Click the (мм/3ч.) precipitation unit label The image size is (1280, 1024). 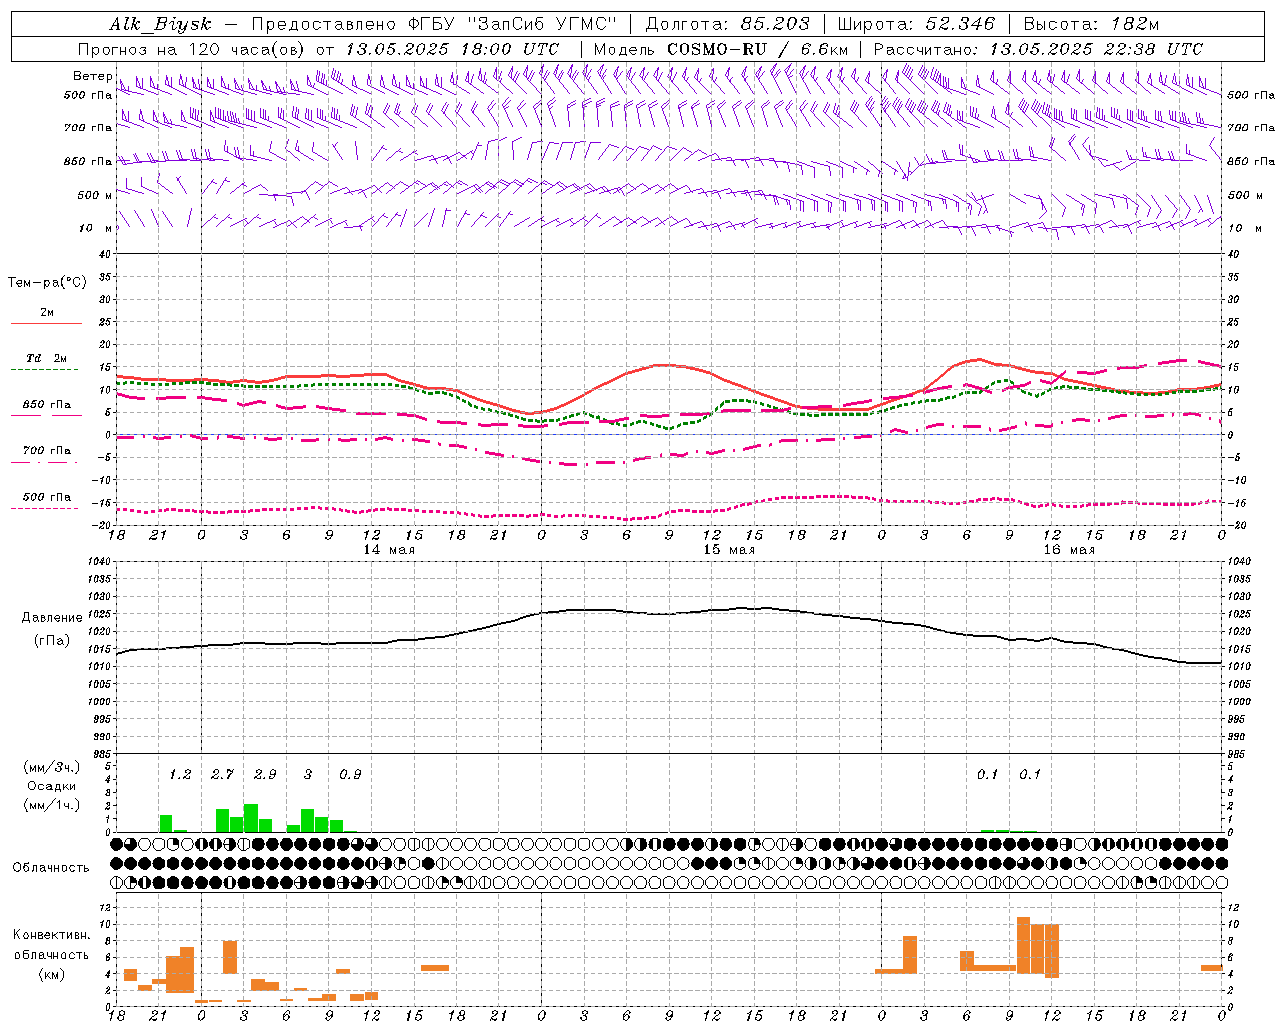[x=52, y=767]
